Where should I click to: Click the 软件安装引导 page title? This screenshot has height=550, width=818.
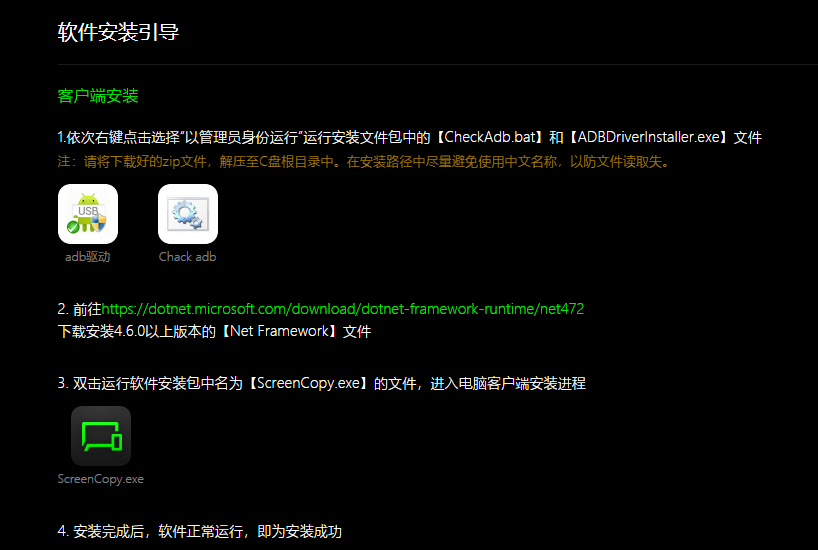[x=118, y=32]
